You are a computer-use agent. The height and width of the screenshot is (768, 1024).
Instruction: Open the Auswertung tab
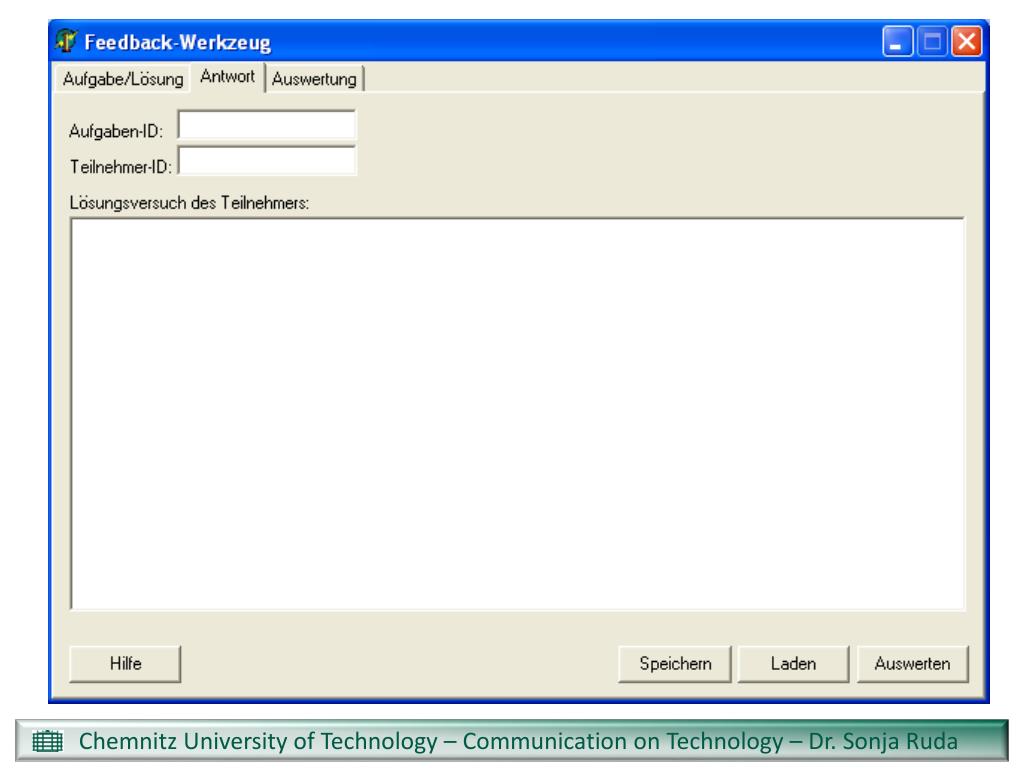[x=314, y=78]
